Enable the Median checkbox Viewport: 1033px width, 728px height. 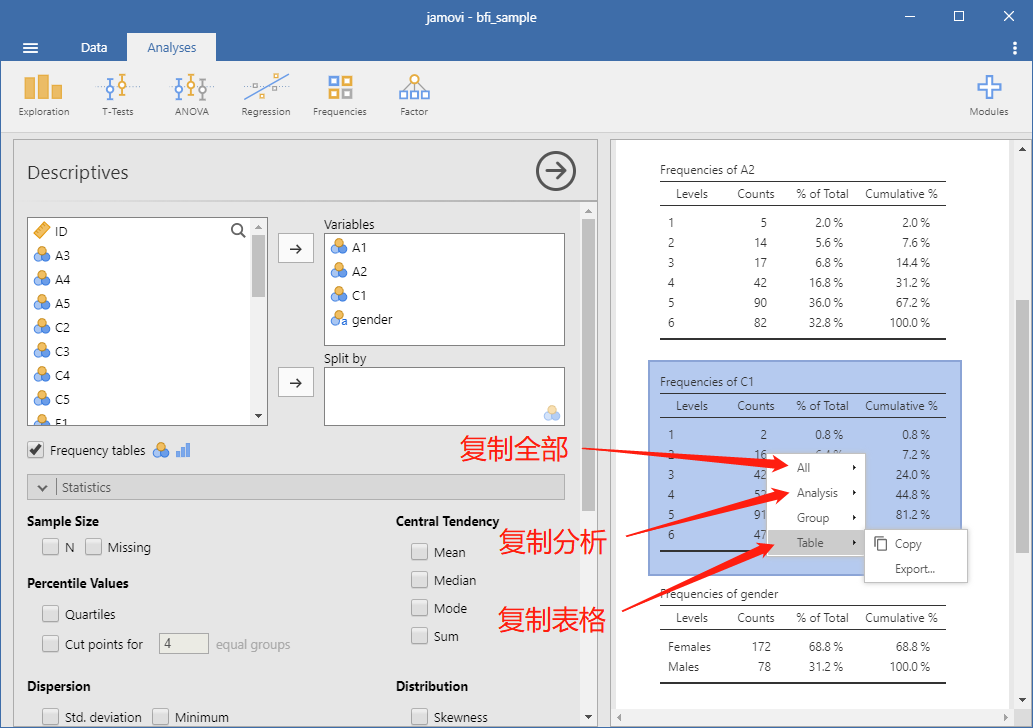pyautogui.click(x=419, y=580)
